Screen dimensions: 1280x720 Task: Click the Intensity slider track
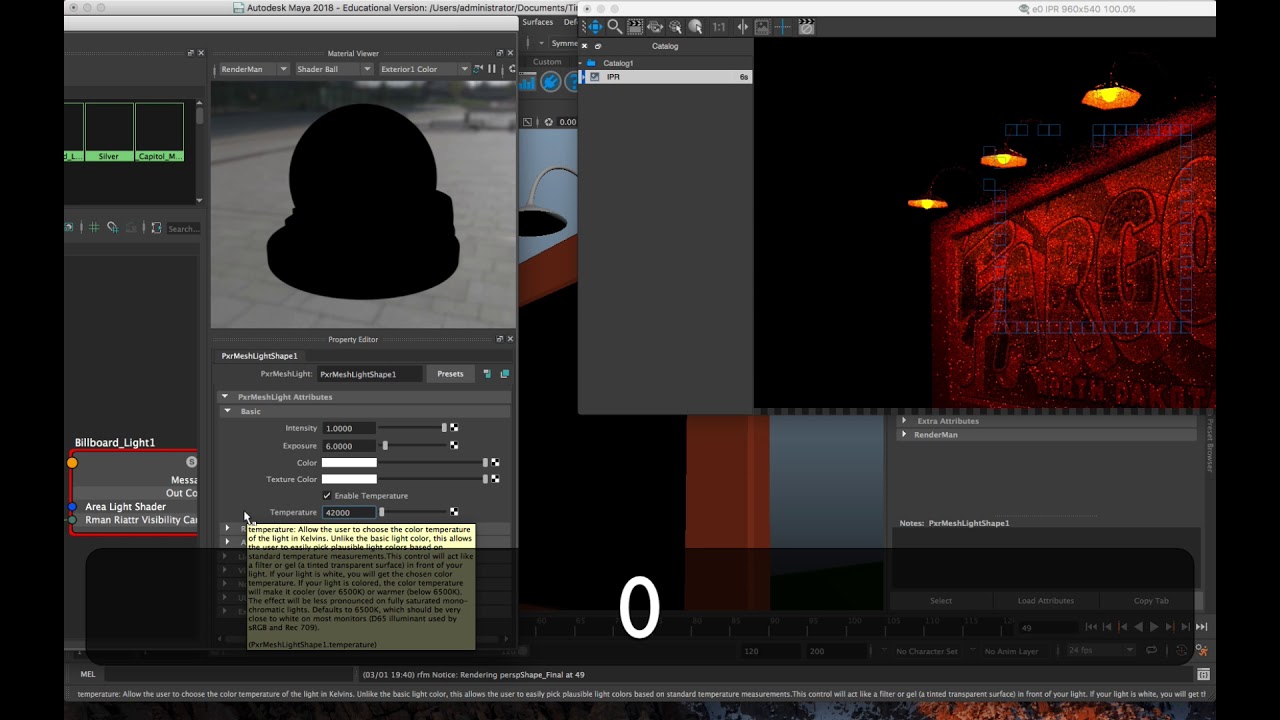(412, 428)
